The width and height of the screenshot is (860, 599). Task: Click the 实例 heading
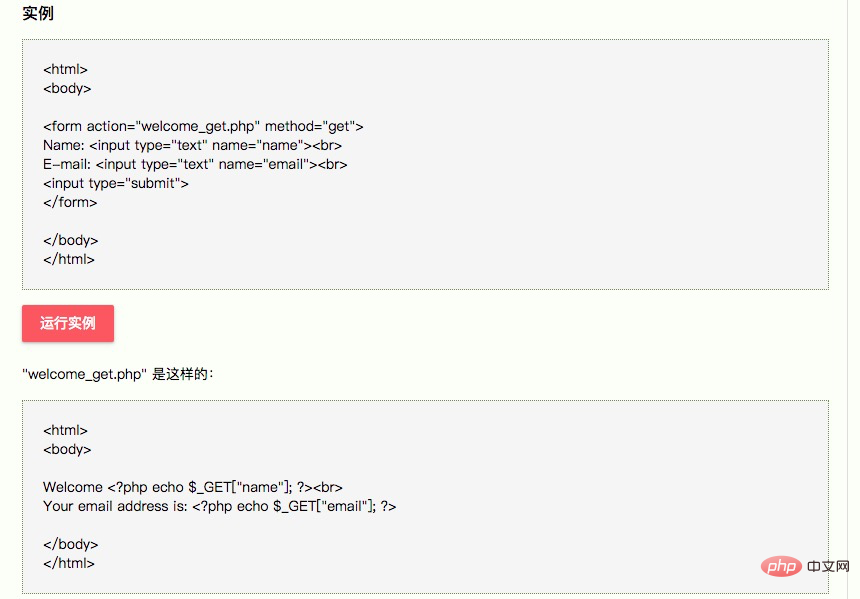click(x=38, y=13)
